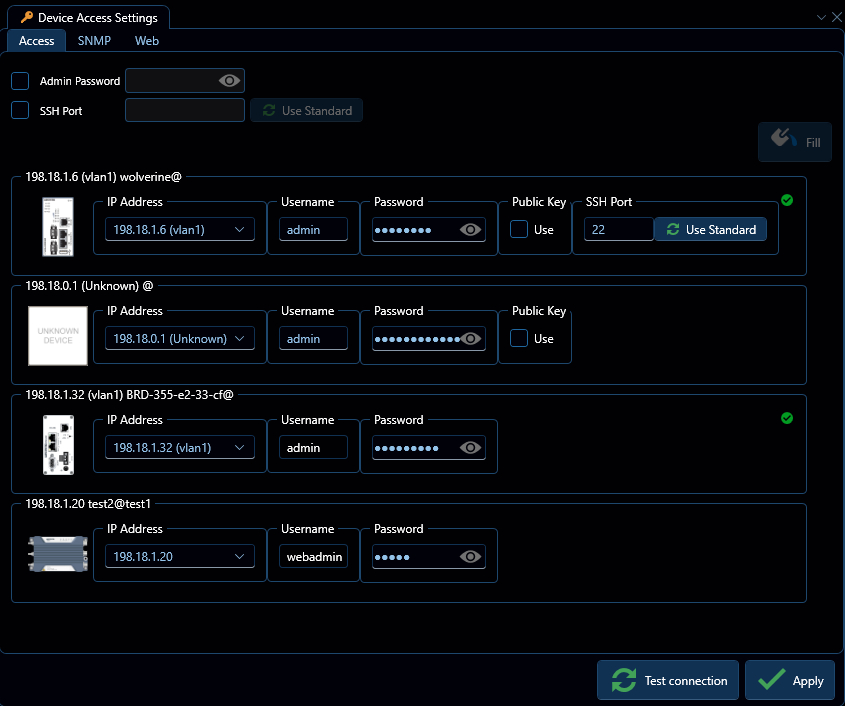Open IP Address dropdown 198.18.0.1 (Unknown)

tap(179, 338)
